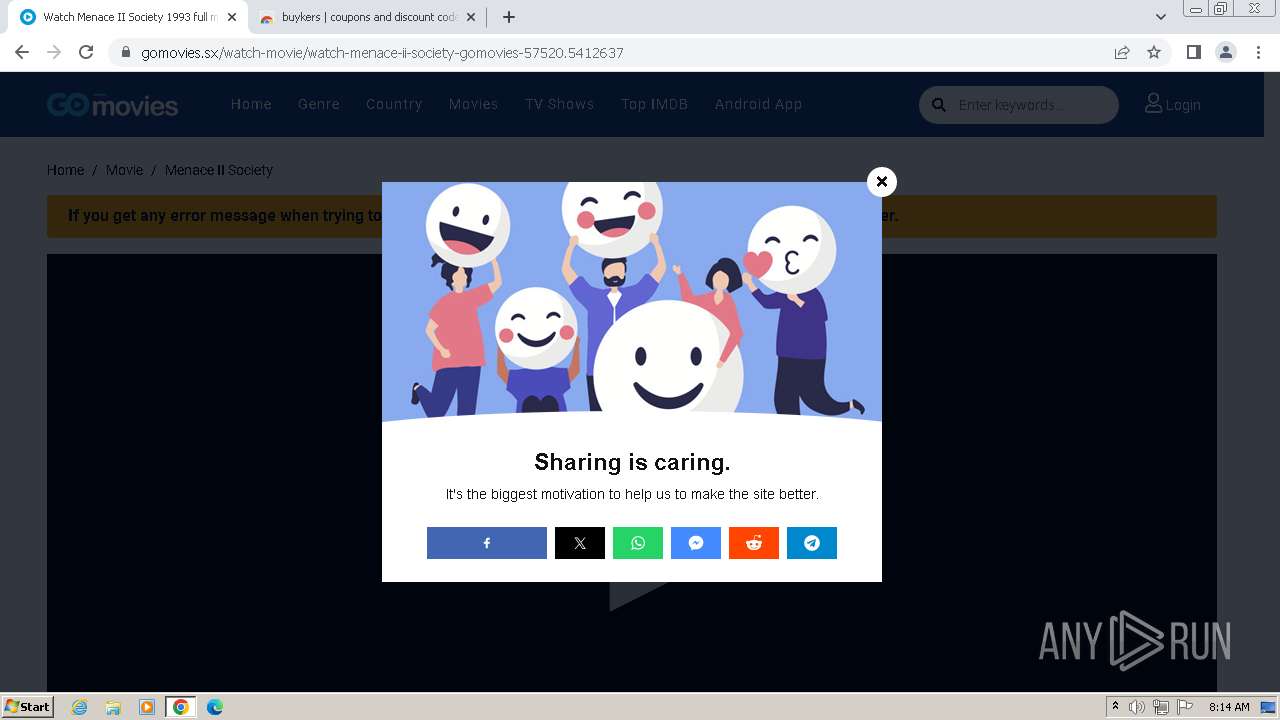Share on Reddit button

point(754,543)
